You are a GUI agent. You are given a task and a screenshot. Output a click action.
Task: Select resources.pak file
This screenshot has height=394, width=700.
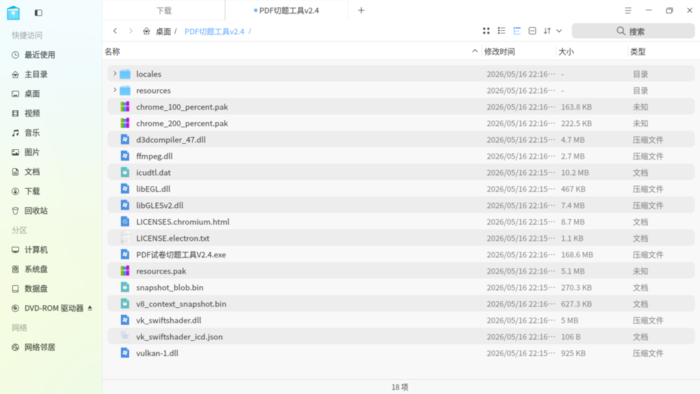(401, 271)
